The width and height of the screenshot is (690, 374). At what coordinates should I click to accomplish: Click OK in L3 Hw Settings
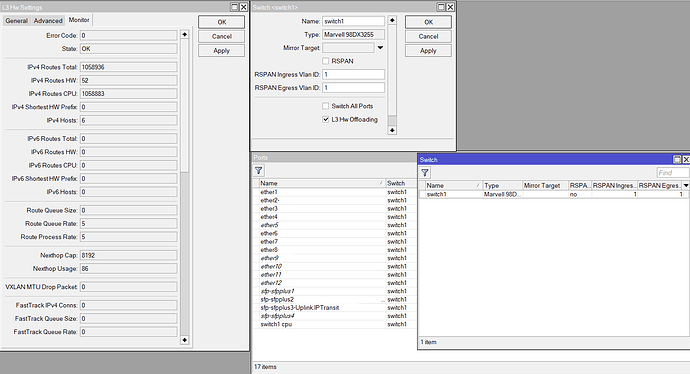click(221, 22)
